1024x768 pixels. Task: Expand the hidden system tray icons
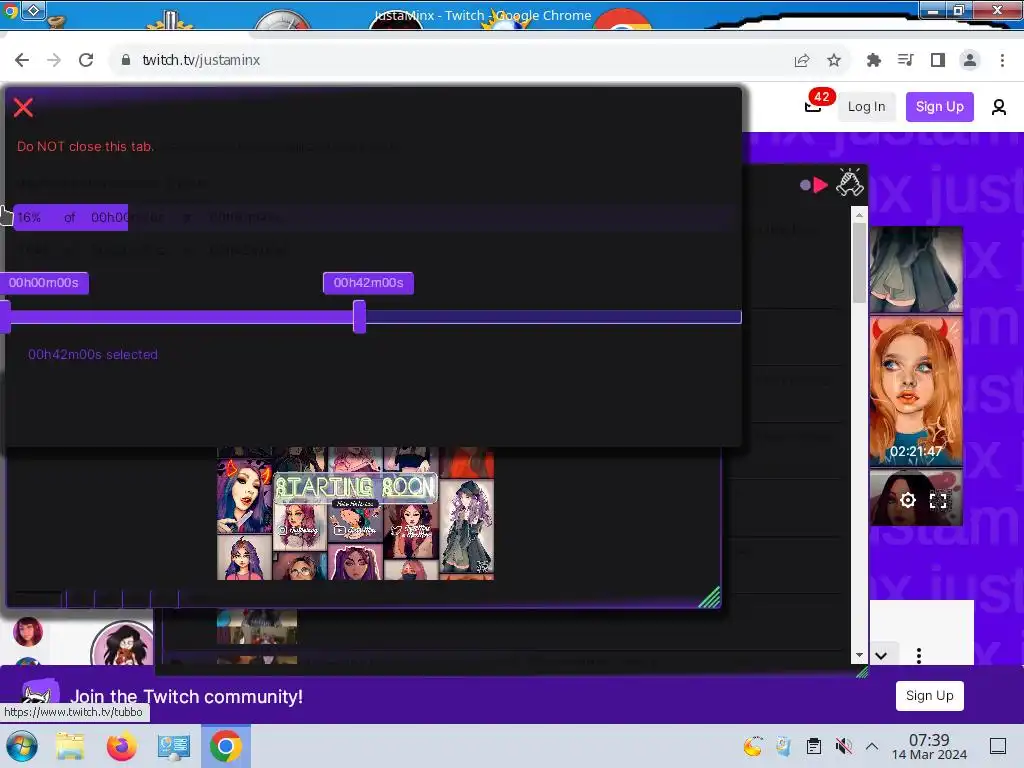(x=872, y=746)
